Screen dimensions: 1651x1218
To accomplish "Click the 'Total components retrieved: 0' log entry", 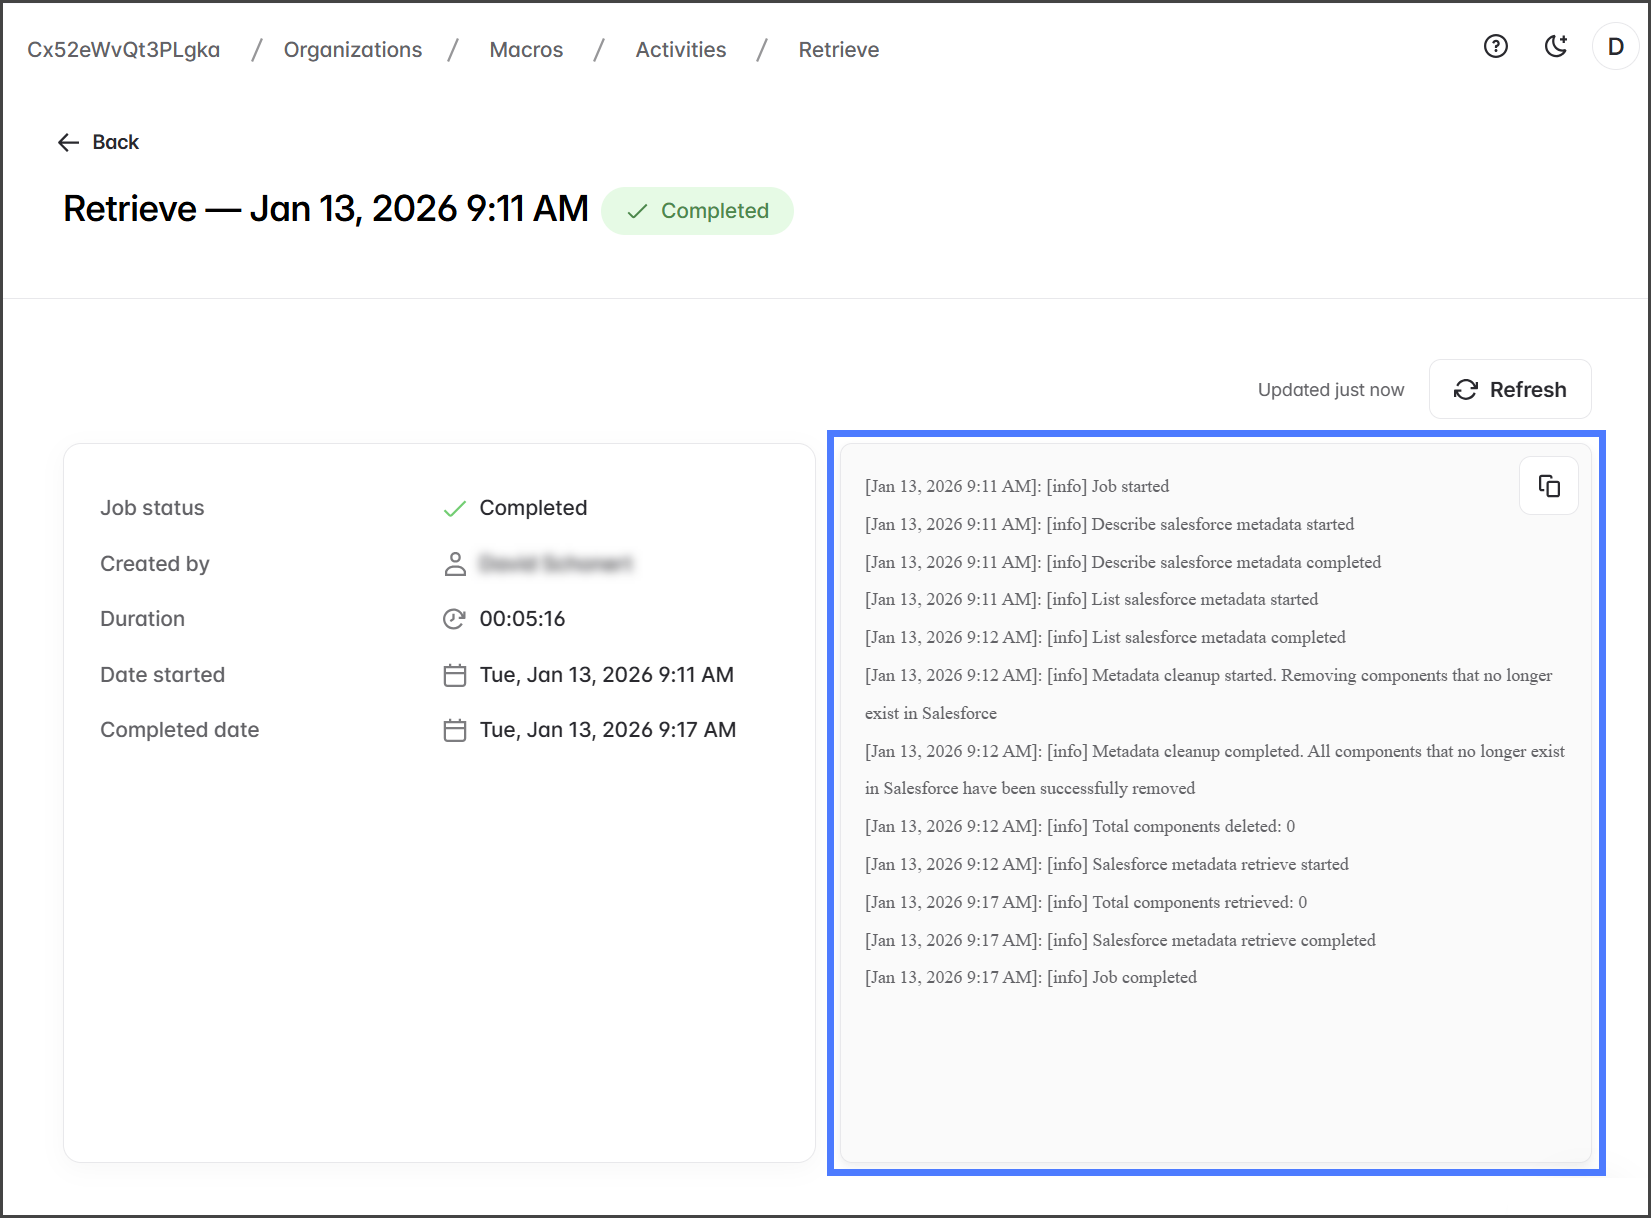I will pyautogui.click(x=1085, y=902).
